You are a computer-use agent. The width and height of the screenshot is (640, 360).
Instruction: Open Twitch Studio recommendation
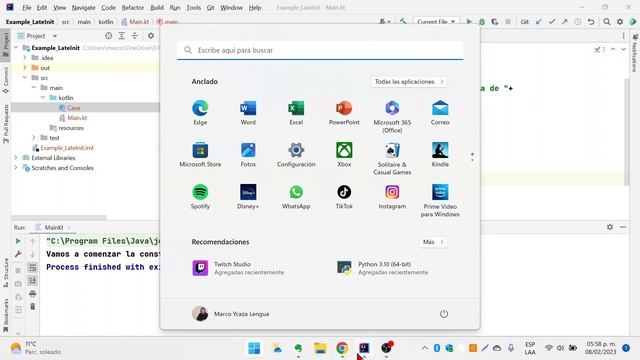[238, 268]
